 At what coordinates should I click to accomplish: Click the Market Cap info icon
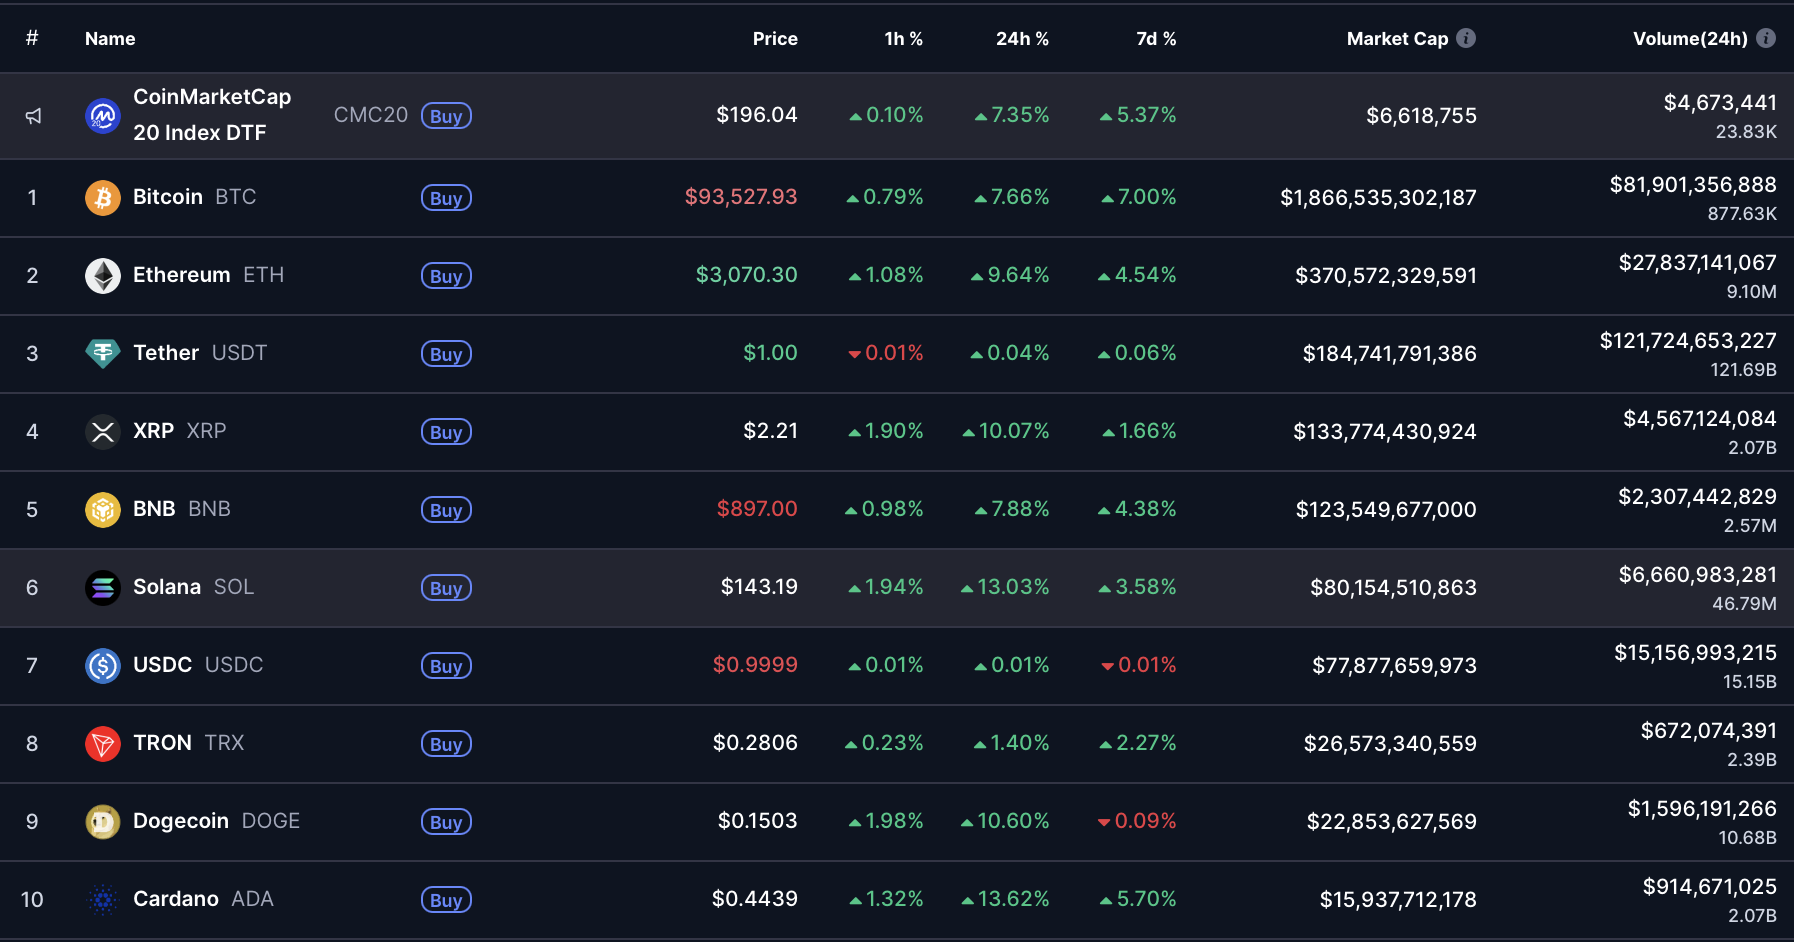point(1466,38)
